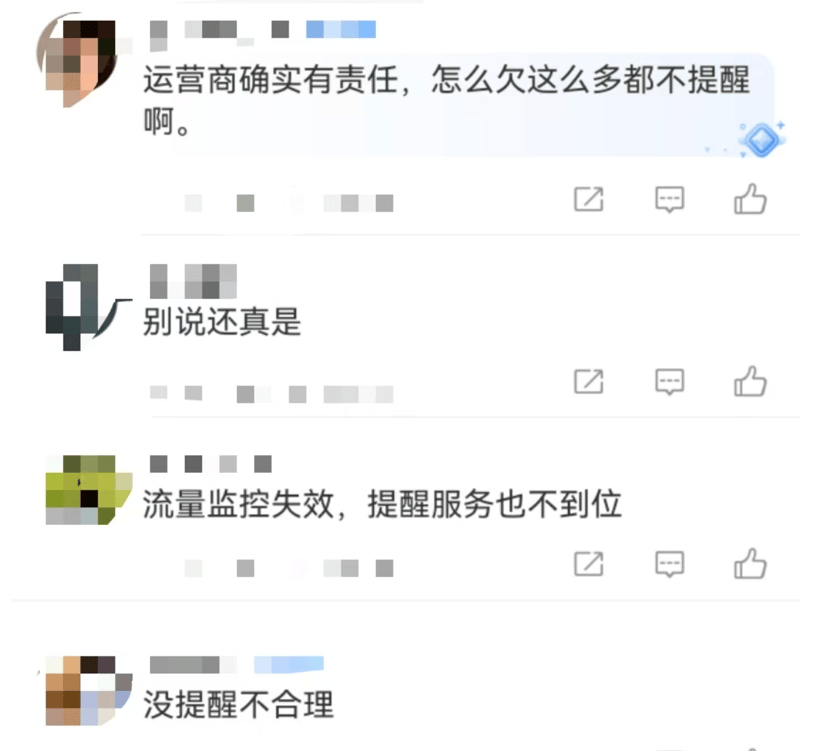Screen dimensions: 814x751
Task: Select the comment text 没提醒不合理
Action: click(238, 705)
